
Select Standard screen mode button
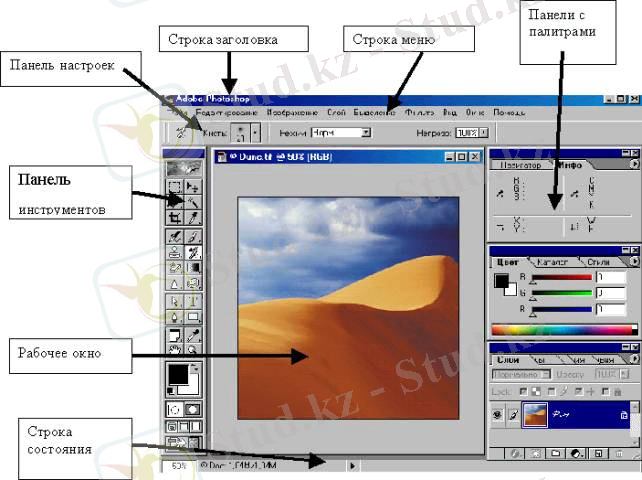[172, 427]
